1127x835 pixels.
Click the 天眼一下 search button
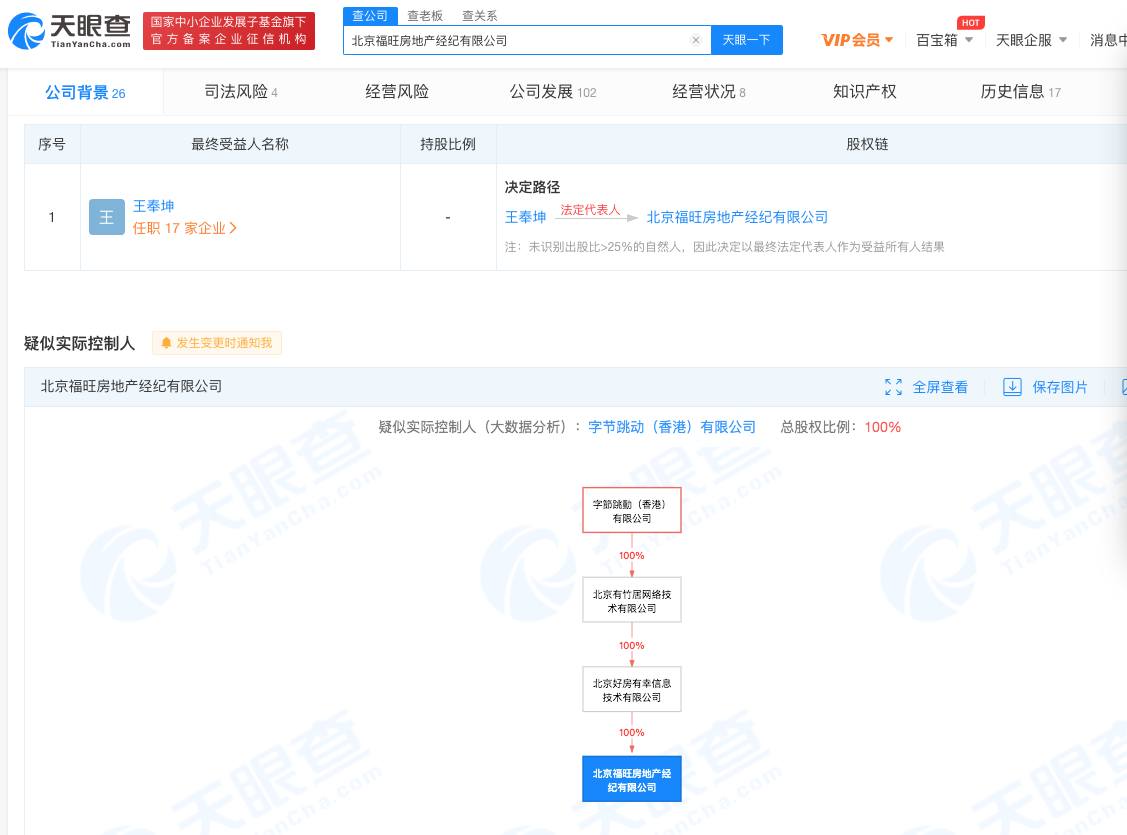coord(746,40)
